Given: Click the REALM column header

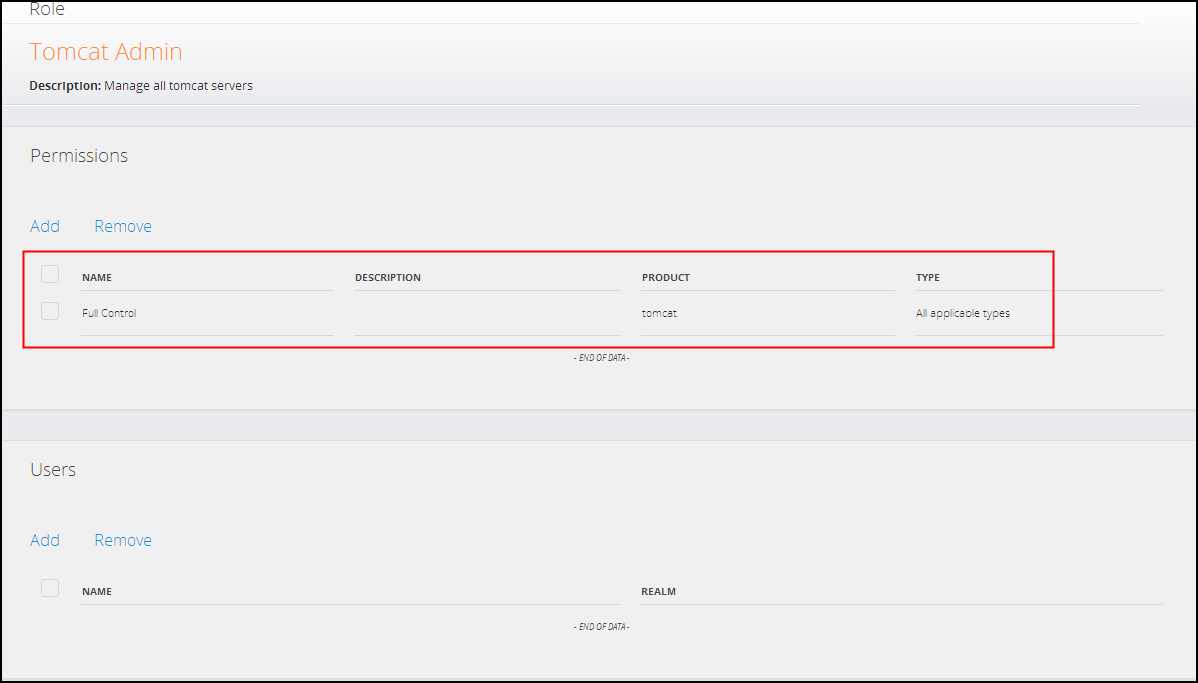Looking at the screenshot, I should 658,592.
